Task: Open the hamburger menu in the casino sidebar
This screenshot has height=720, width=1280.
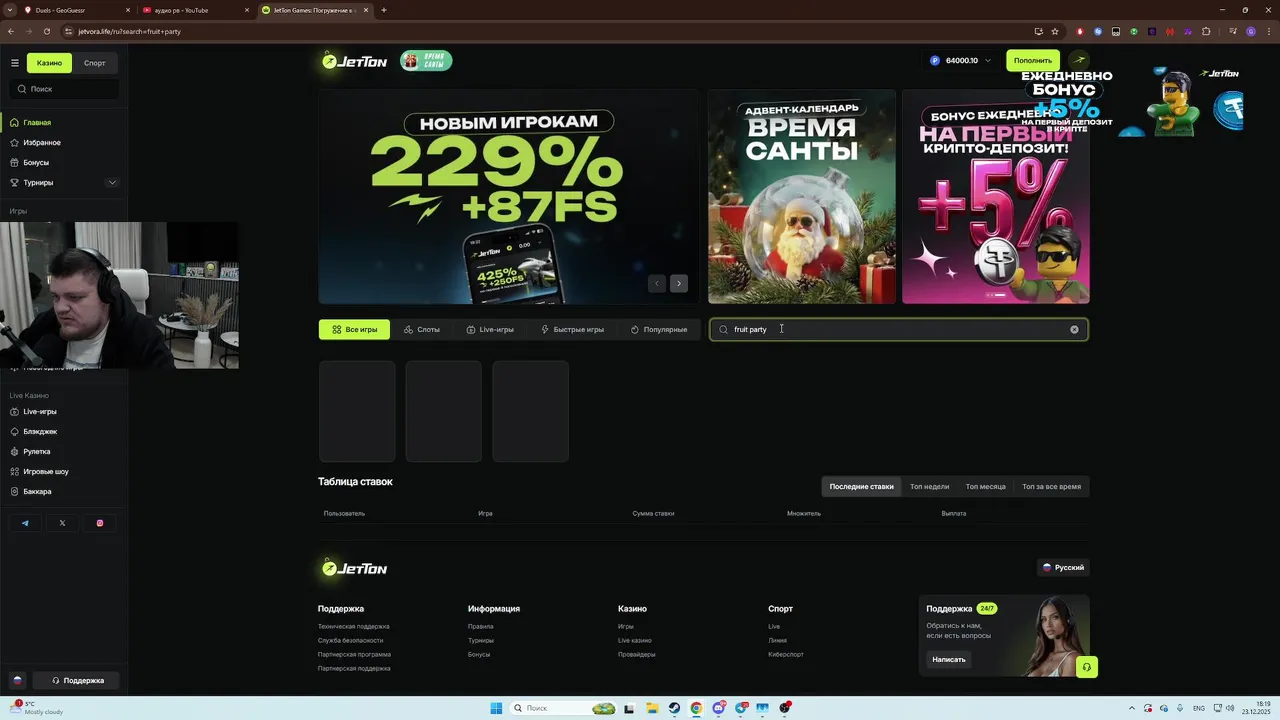Action: (15, 63)
